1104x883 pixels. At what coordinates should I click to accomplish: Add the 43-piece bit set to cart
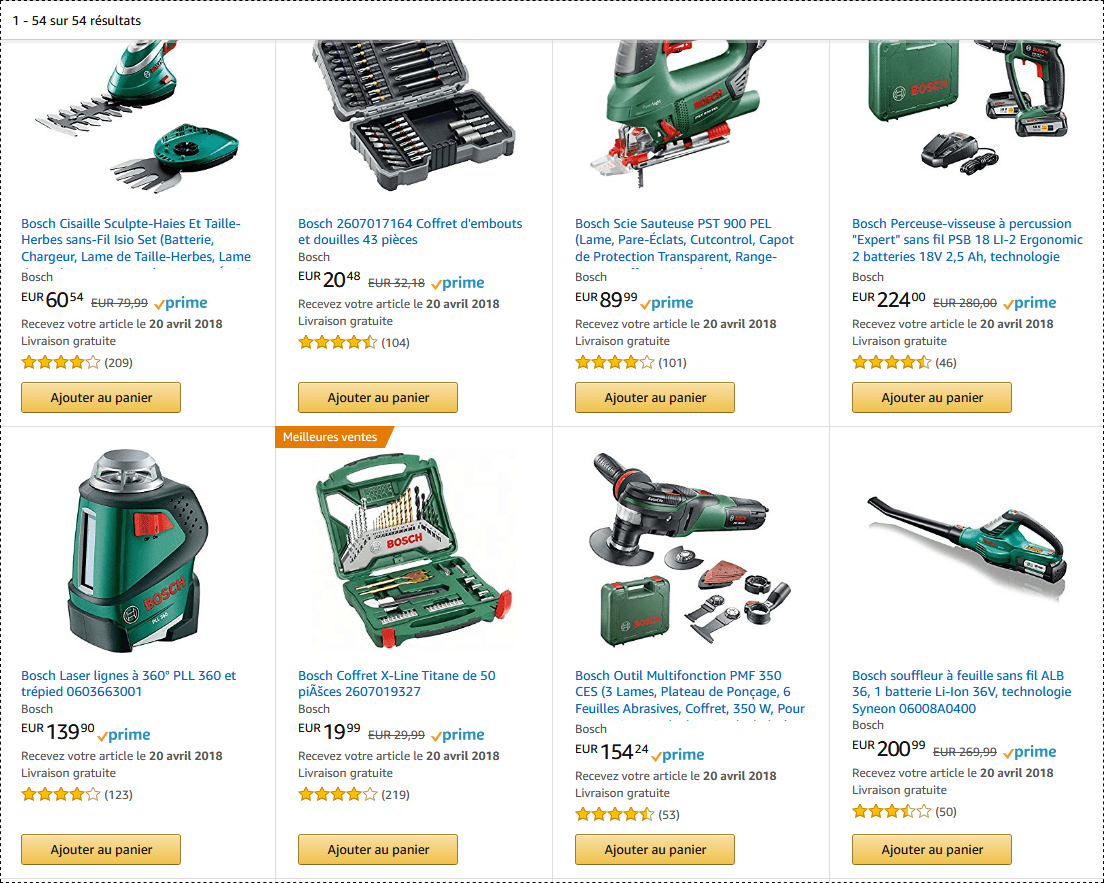click(378, 398)
